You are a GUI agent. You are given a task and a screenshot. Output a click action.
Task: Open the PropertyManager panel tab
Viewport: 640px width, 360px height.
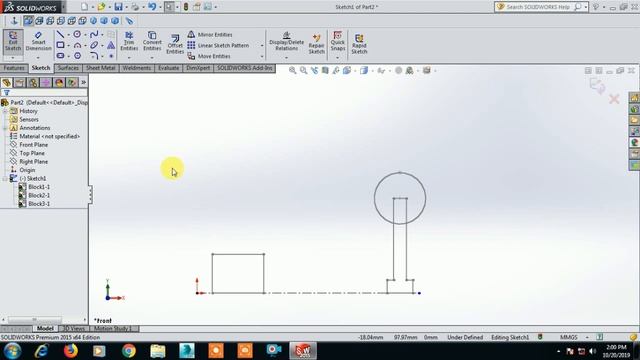point(20,82)
